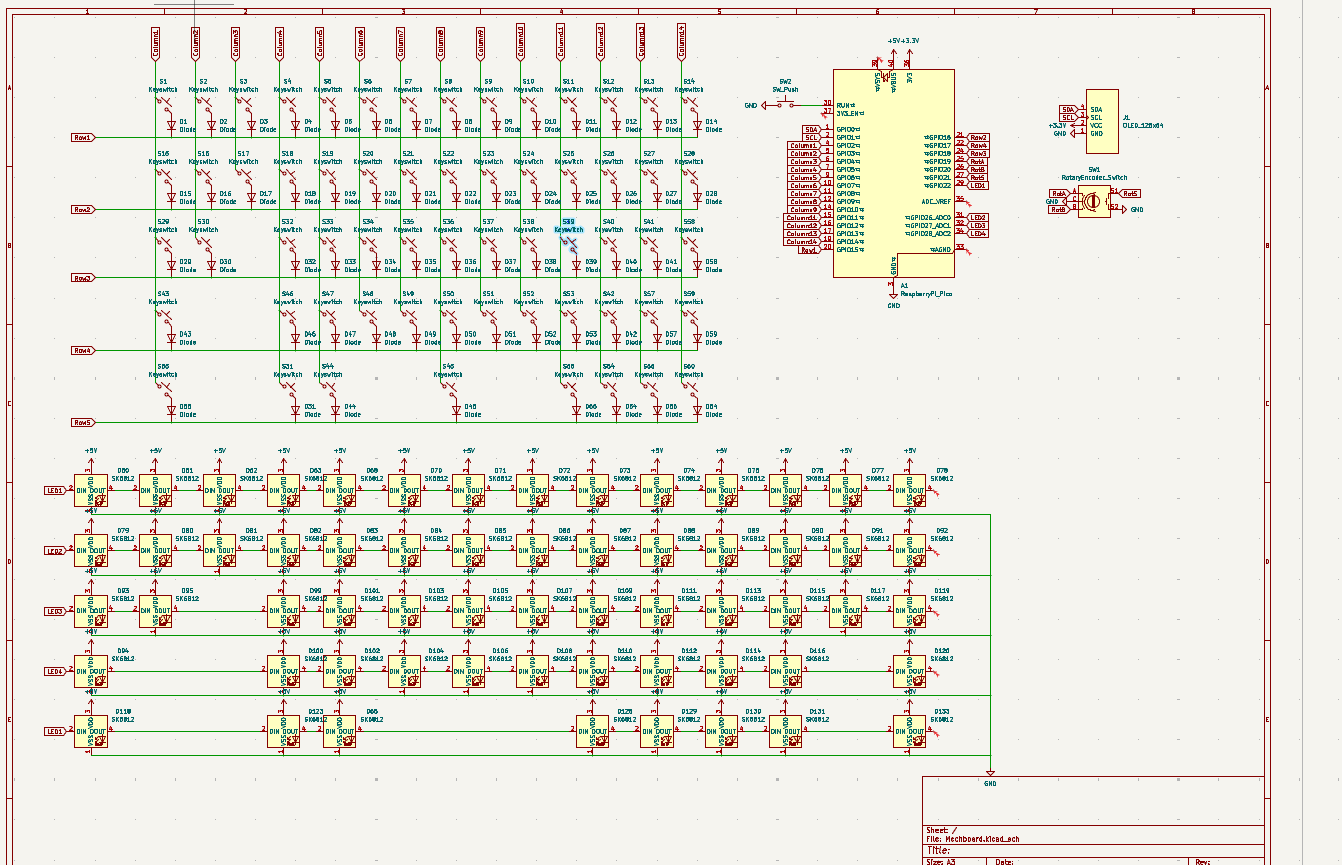Select the SW1 rotary encoder symbol
This screenshot has height=865, width=1342.
coord(1094,201)
